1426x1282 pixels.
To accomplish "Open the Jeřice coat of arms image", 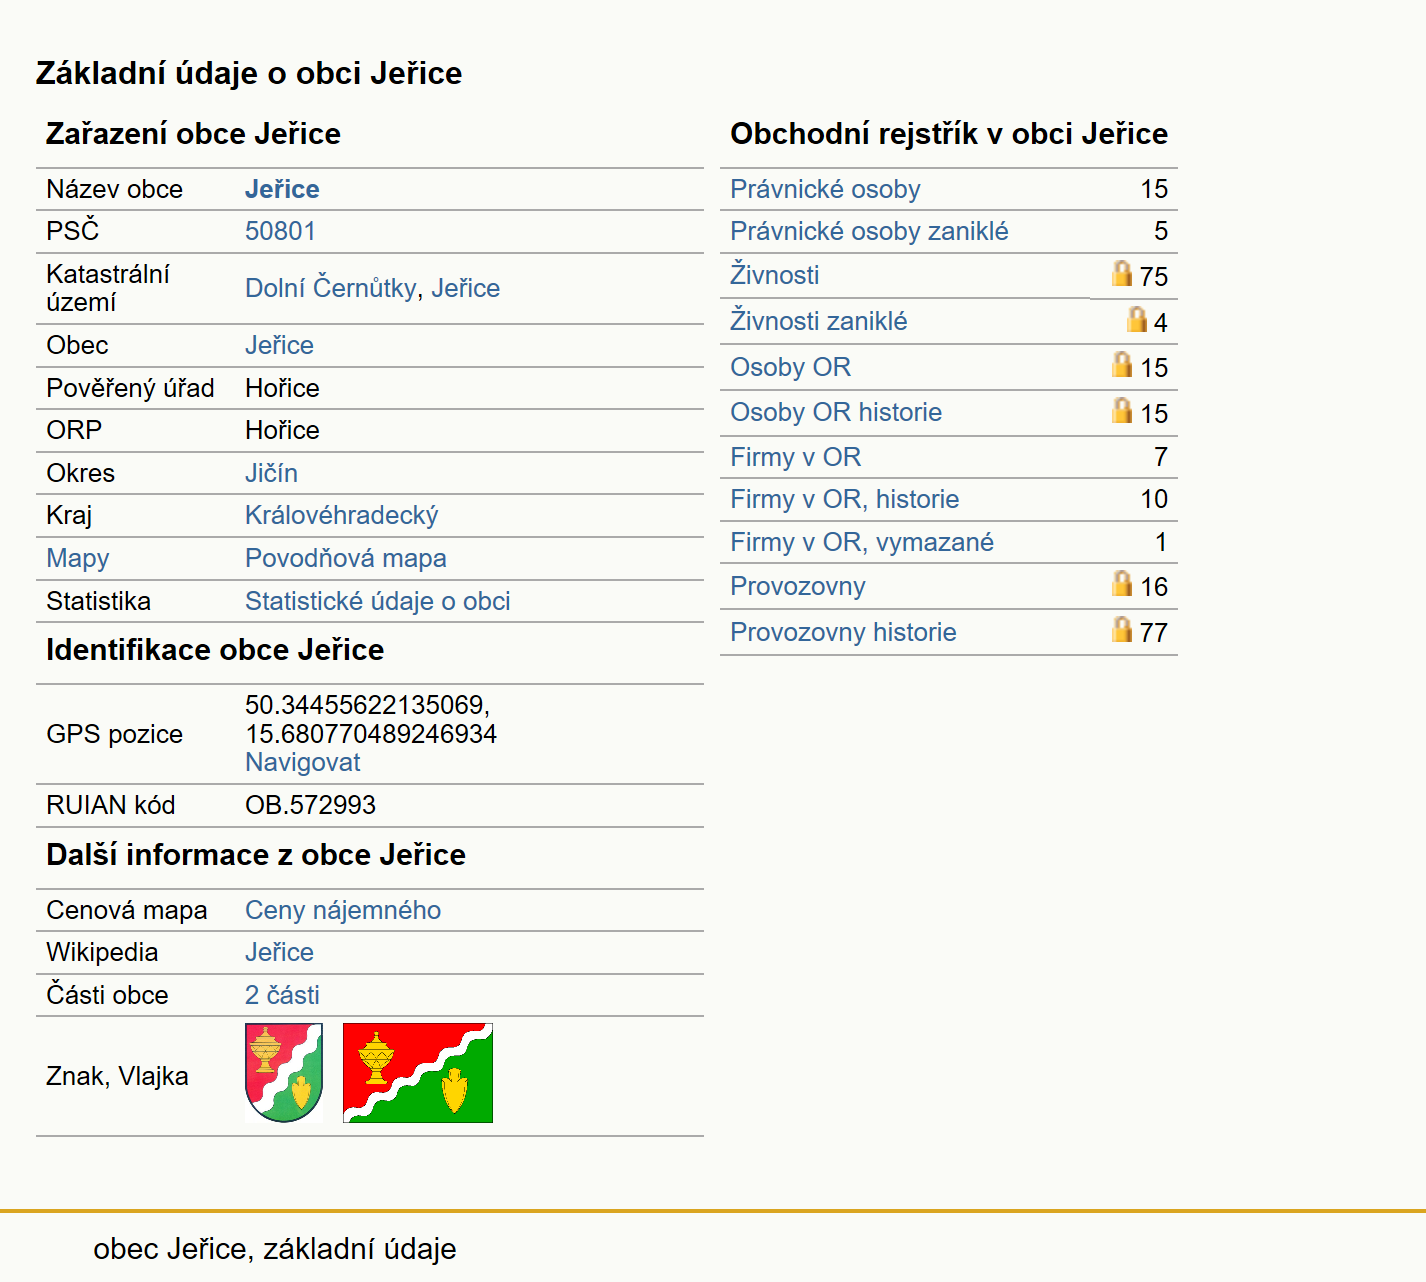I will [284, 1073].
